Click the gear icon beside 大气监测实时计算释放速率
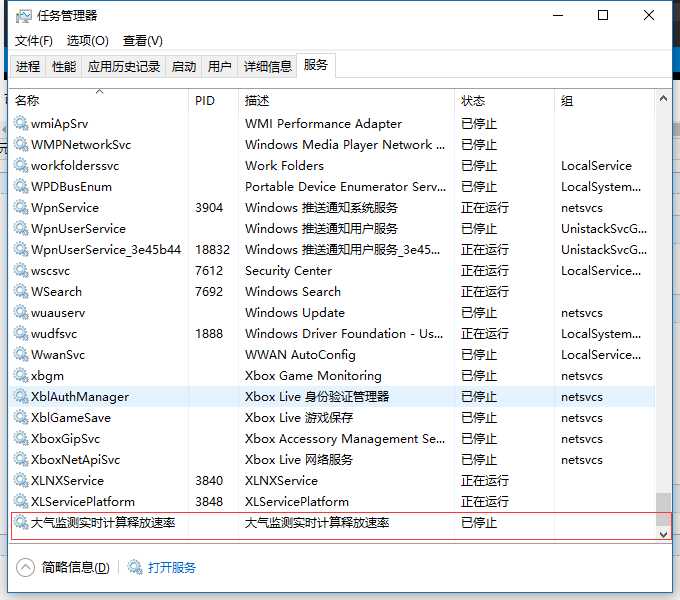The image size is (680, 600). point(21,522)
